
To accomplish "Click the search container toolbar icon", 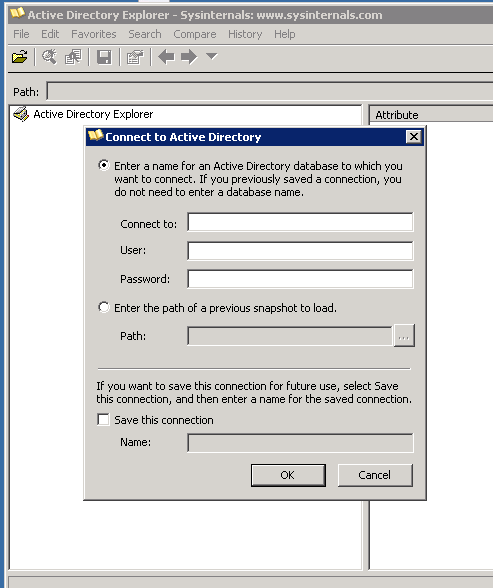I will tap(49, 57).
